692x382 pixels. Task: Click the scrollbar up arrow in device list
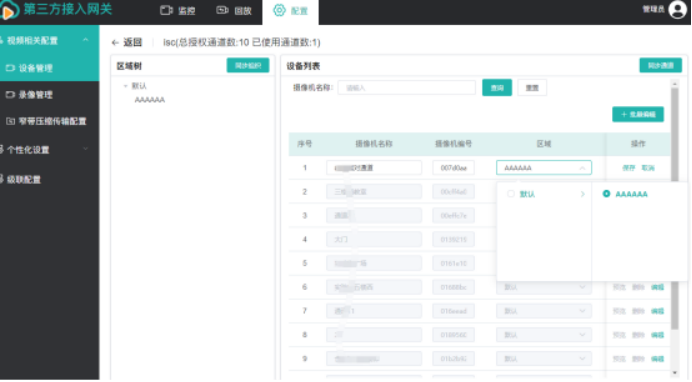(x=674, y=83)
